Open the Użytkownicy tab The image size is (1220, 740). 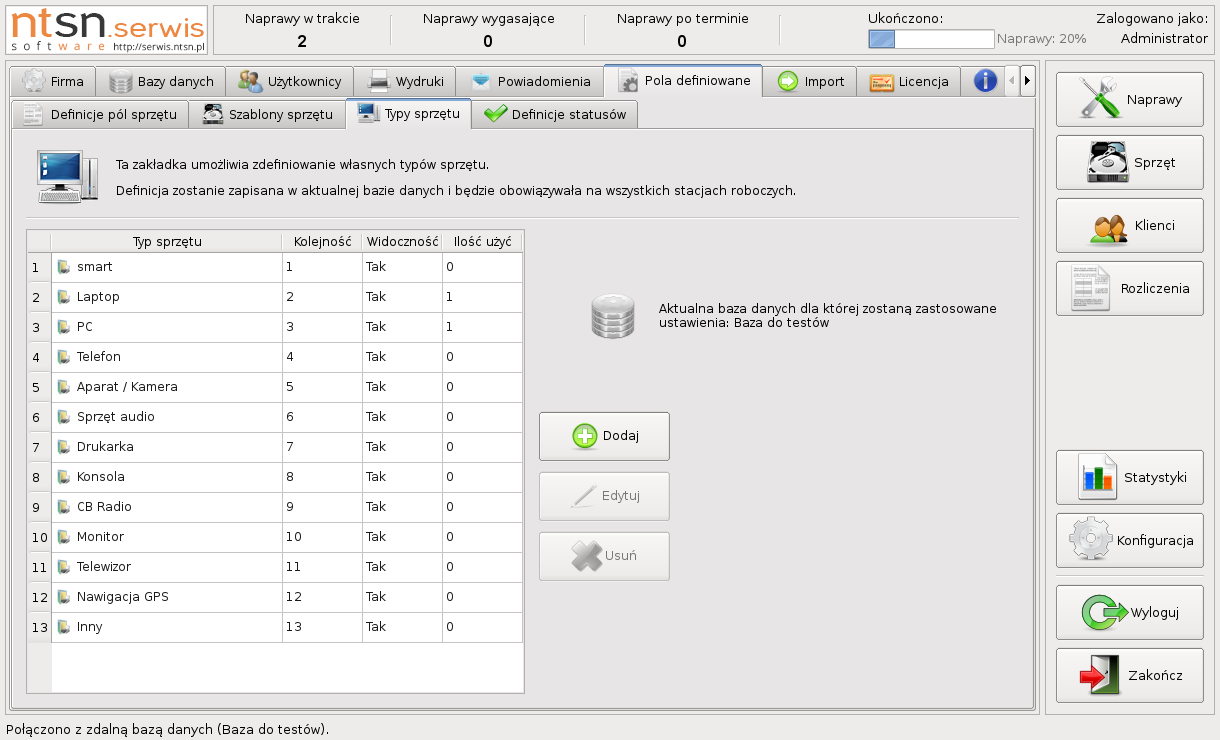tap(290, 81)
